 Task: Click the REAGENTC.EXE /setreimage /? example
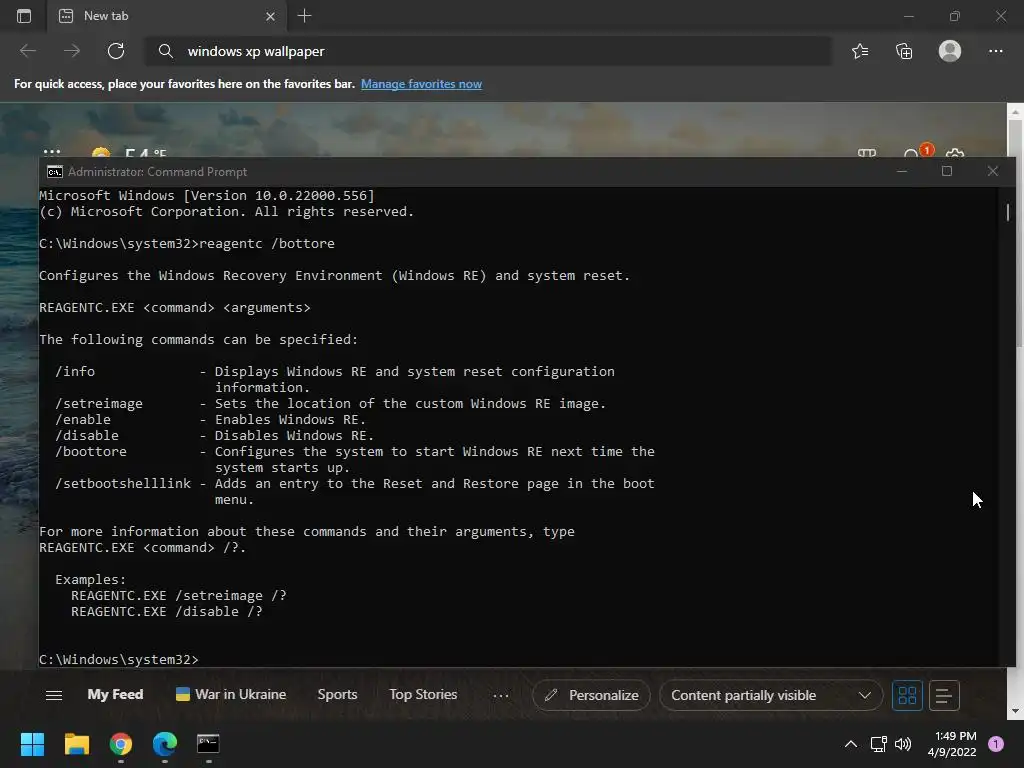tap(179, 596)
